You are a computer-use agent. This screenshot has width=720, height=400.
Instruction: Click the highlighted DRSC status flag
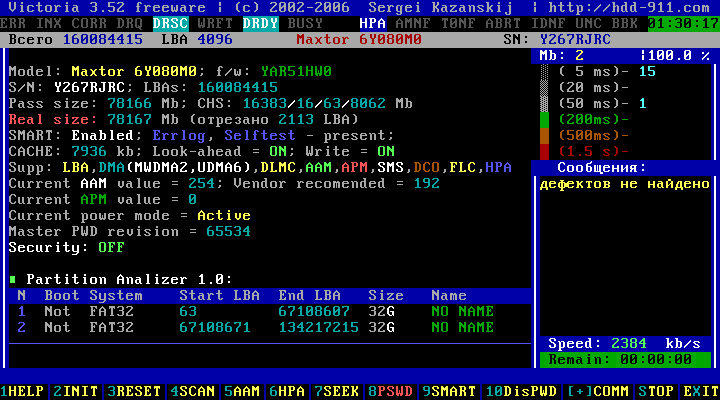[171, 23]
